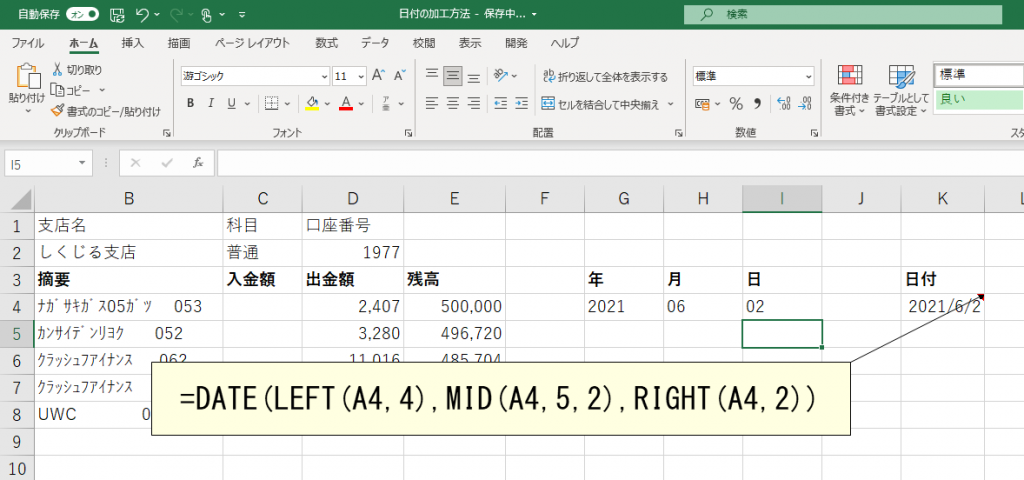
Task: Click the yellow fill color swatch
Action: click(x=312, y=103)
